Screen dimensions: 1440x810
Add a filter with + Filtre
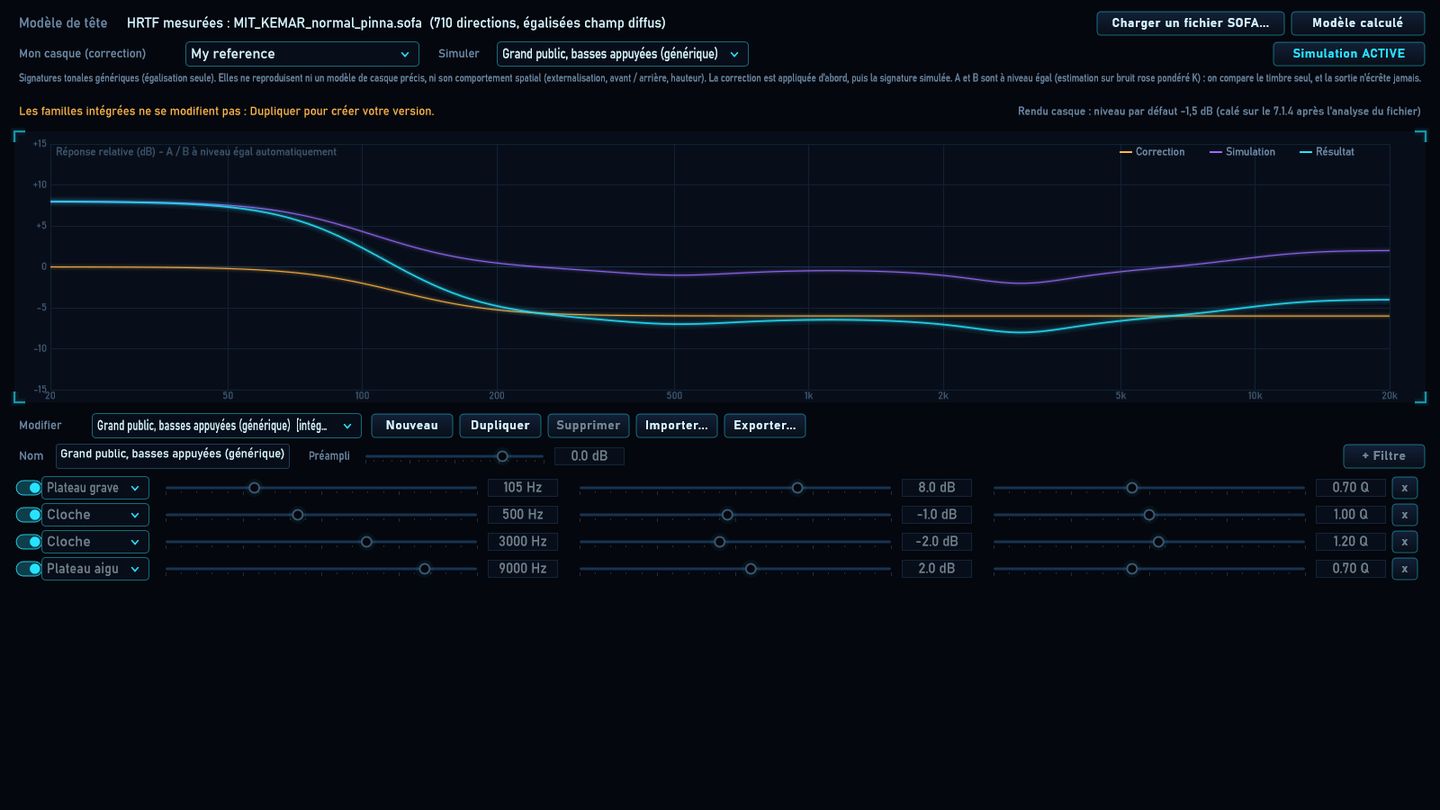[1384, 456]
